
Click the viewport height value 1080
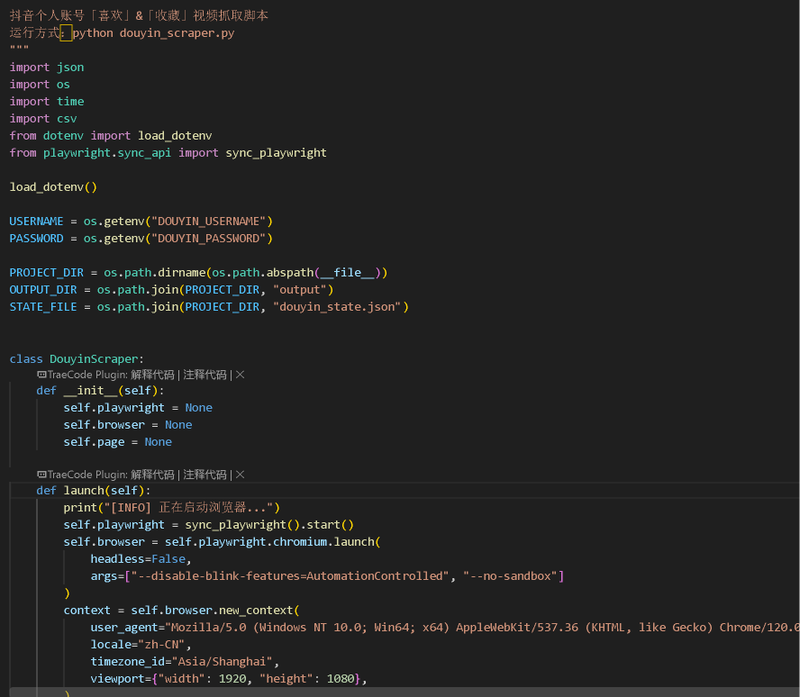pos(340,679)
